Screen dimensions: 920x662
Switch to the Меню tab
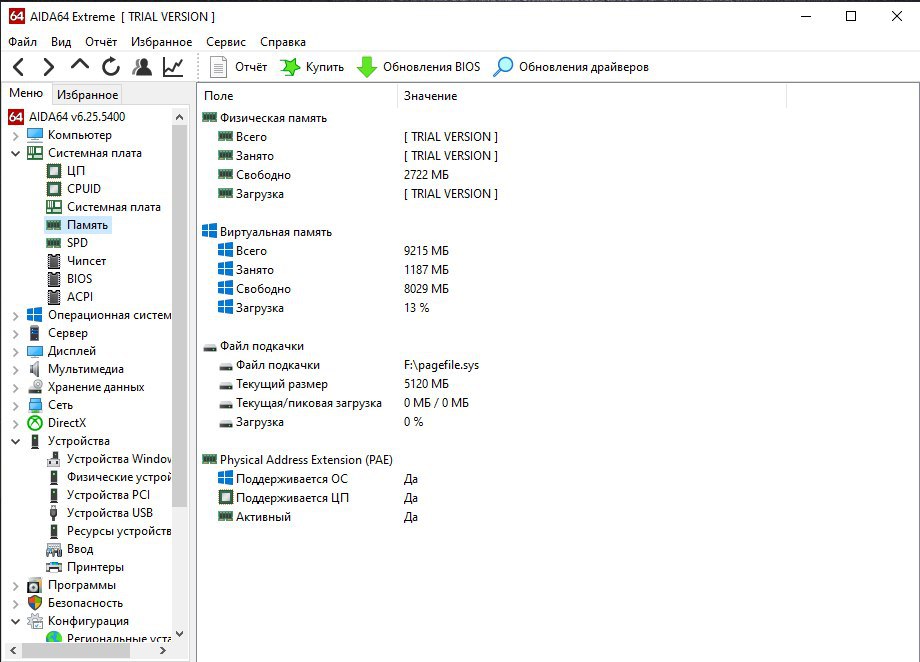pos(26,93)
